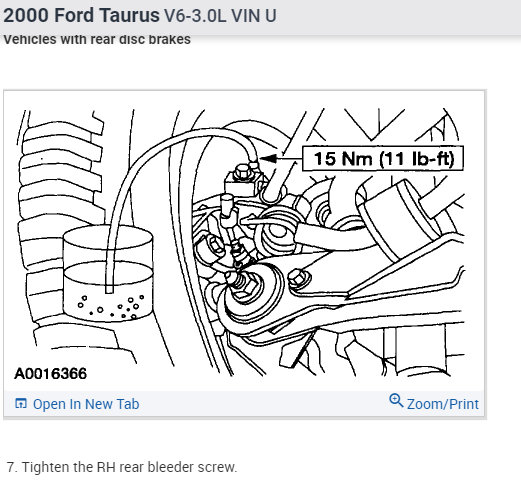Click the torque callout arrowhead
The image size is (521, 482).
point(269,159)
